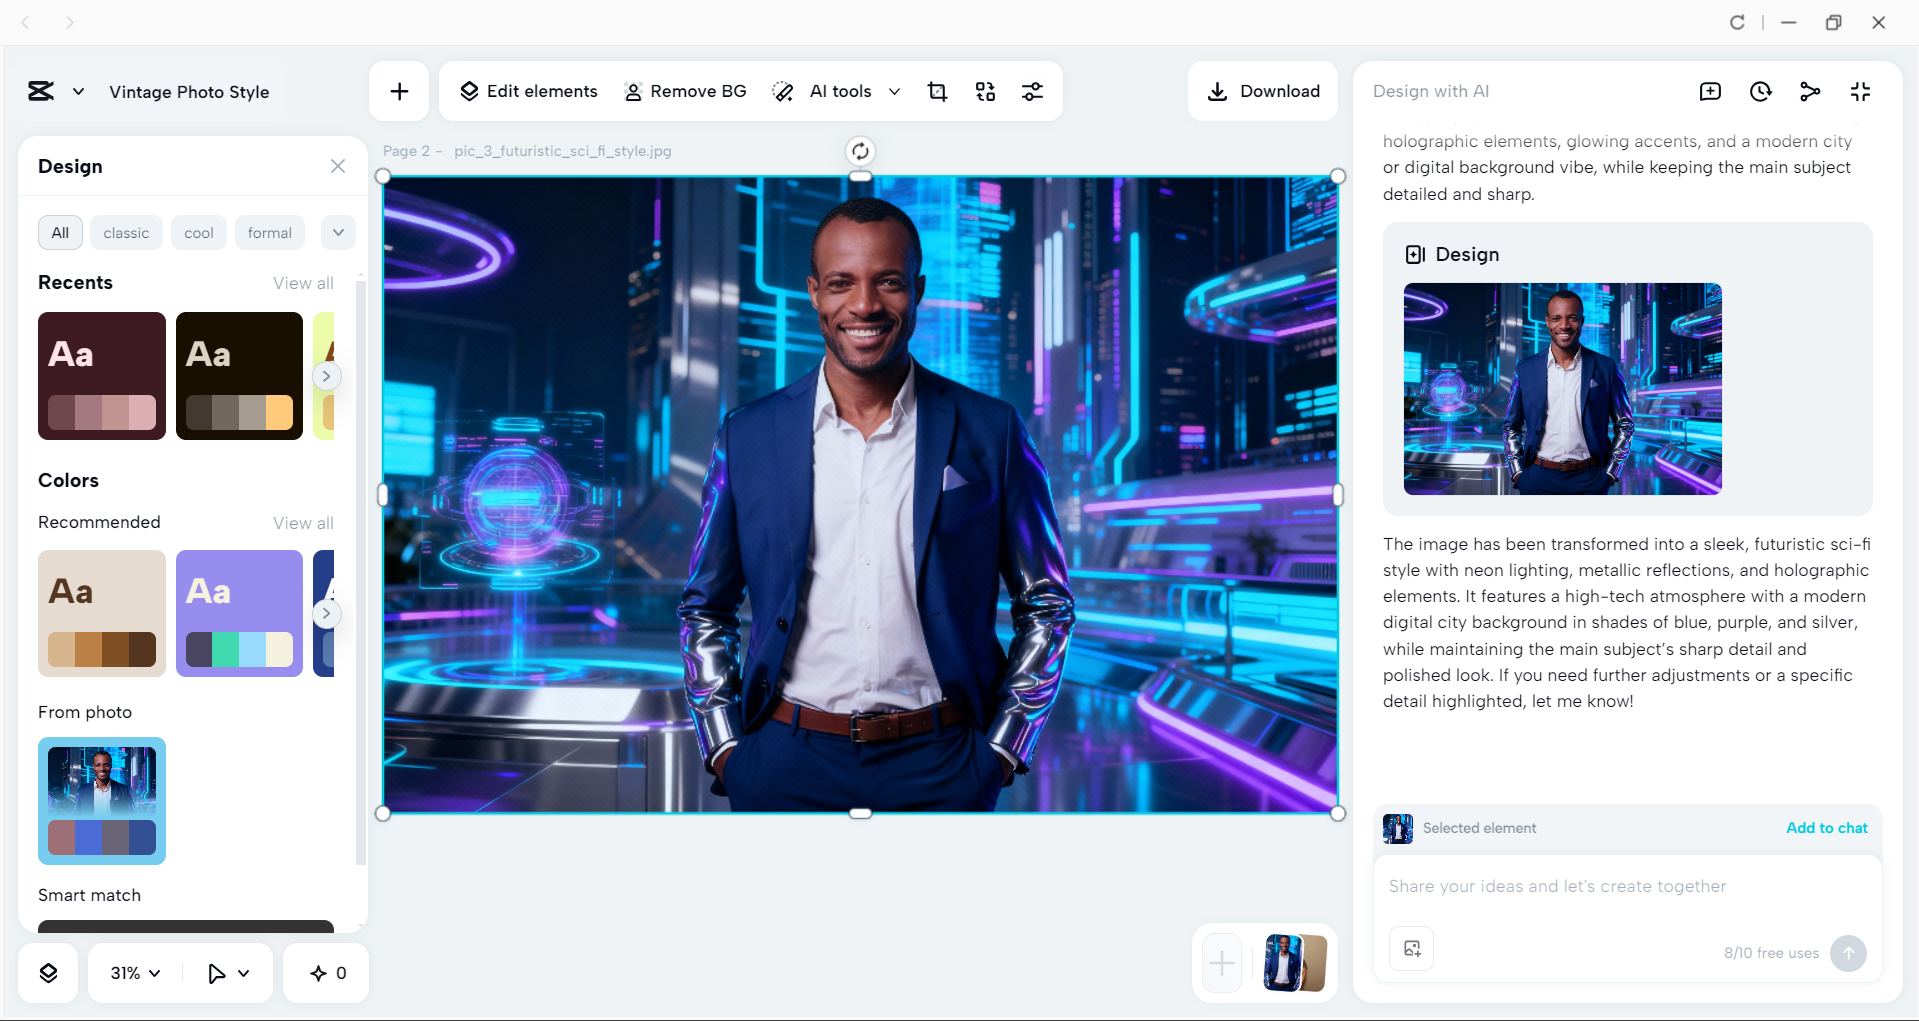The height and width of the screenshot is (1021, 1919).
Task: Expand the AI tools dropdown arrow
Action: pos(894,91)
